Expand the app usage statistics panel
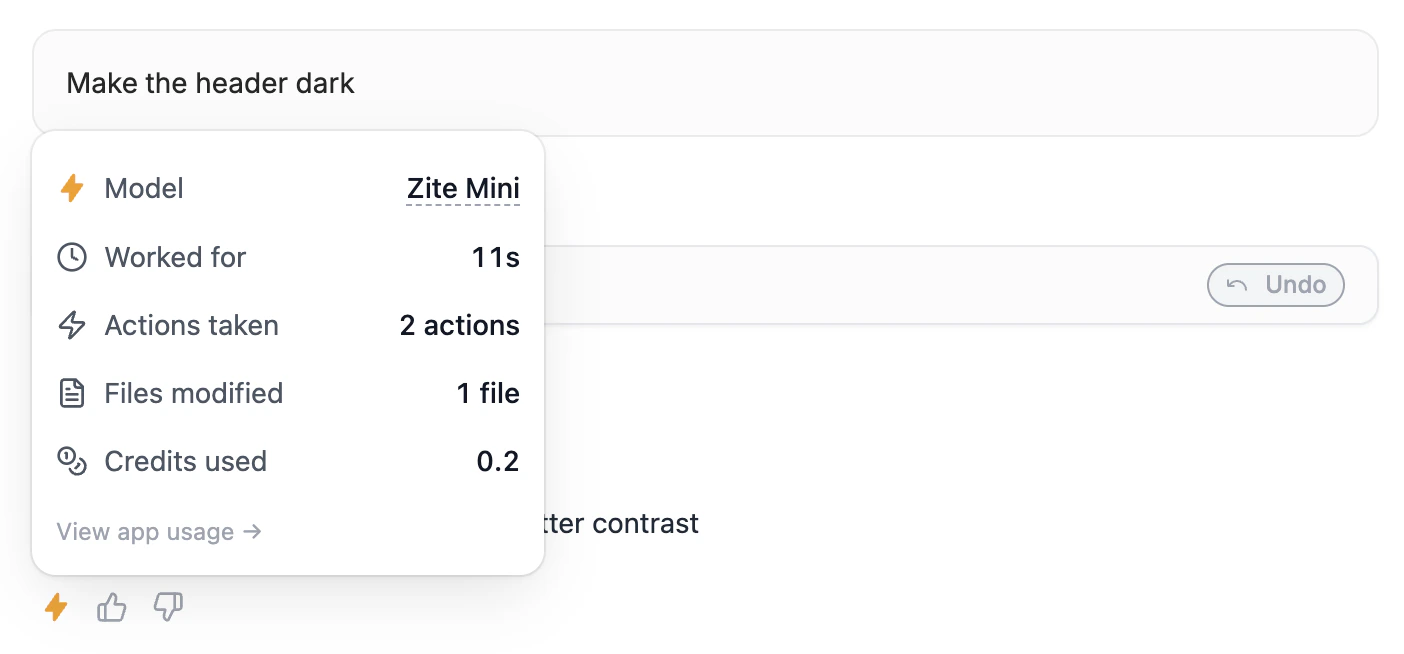This screenshot has height=654, width=1404. point(158,532)
